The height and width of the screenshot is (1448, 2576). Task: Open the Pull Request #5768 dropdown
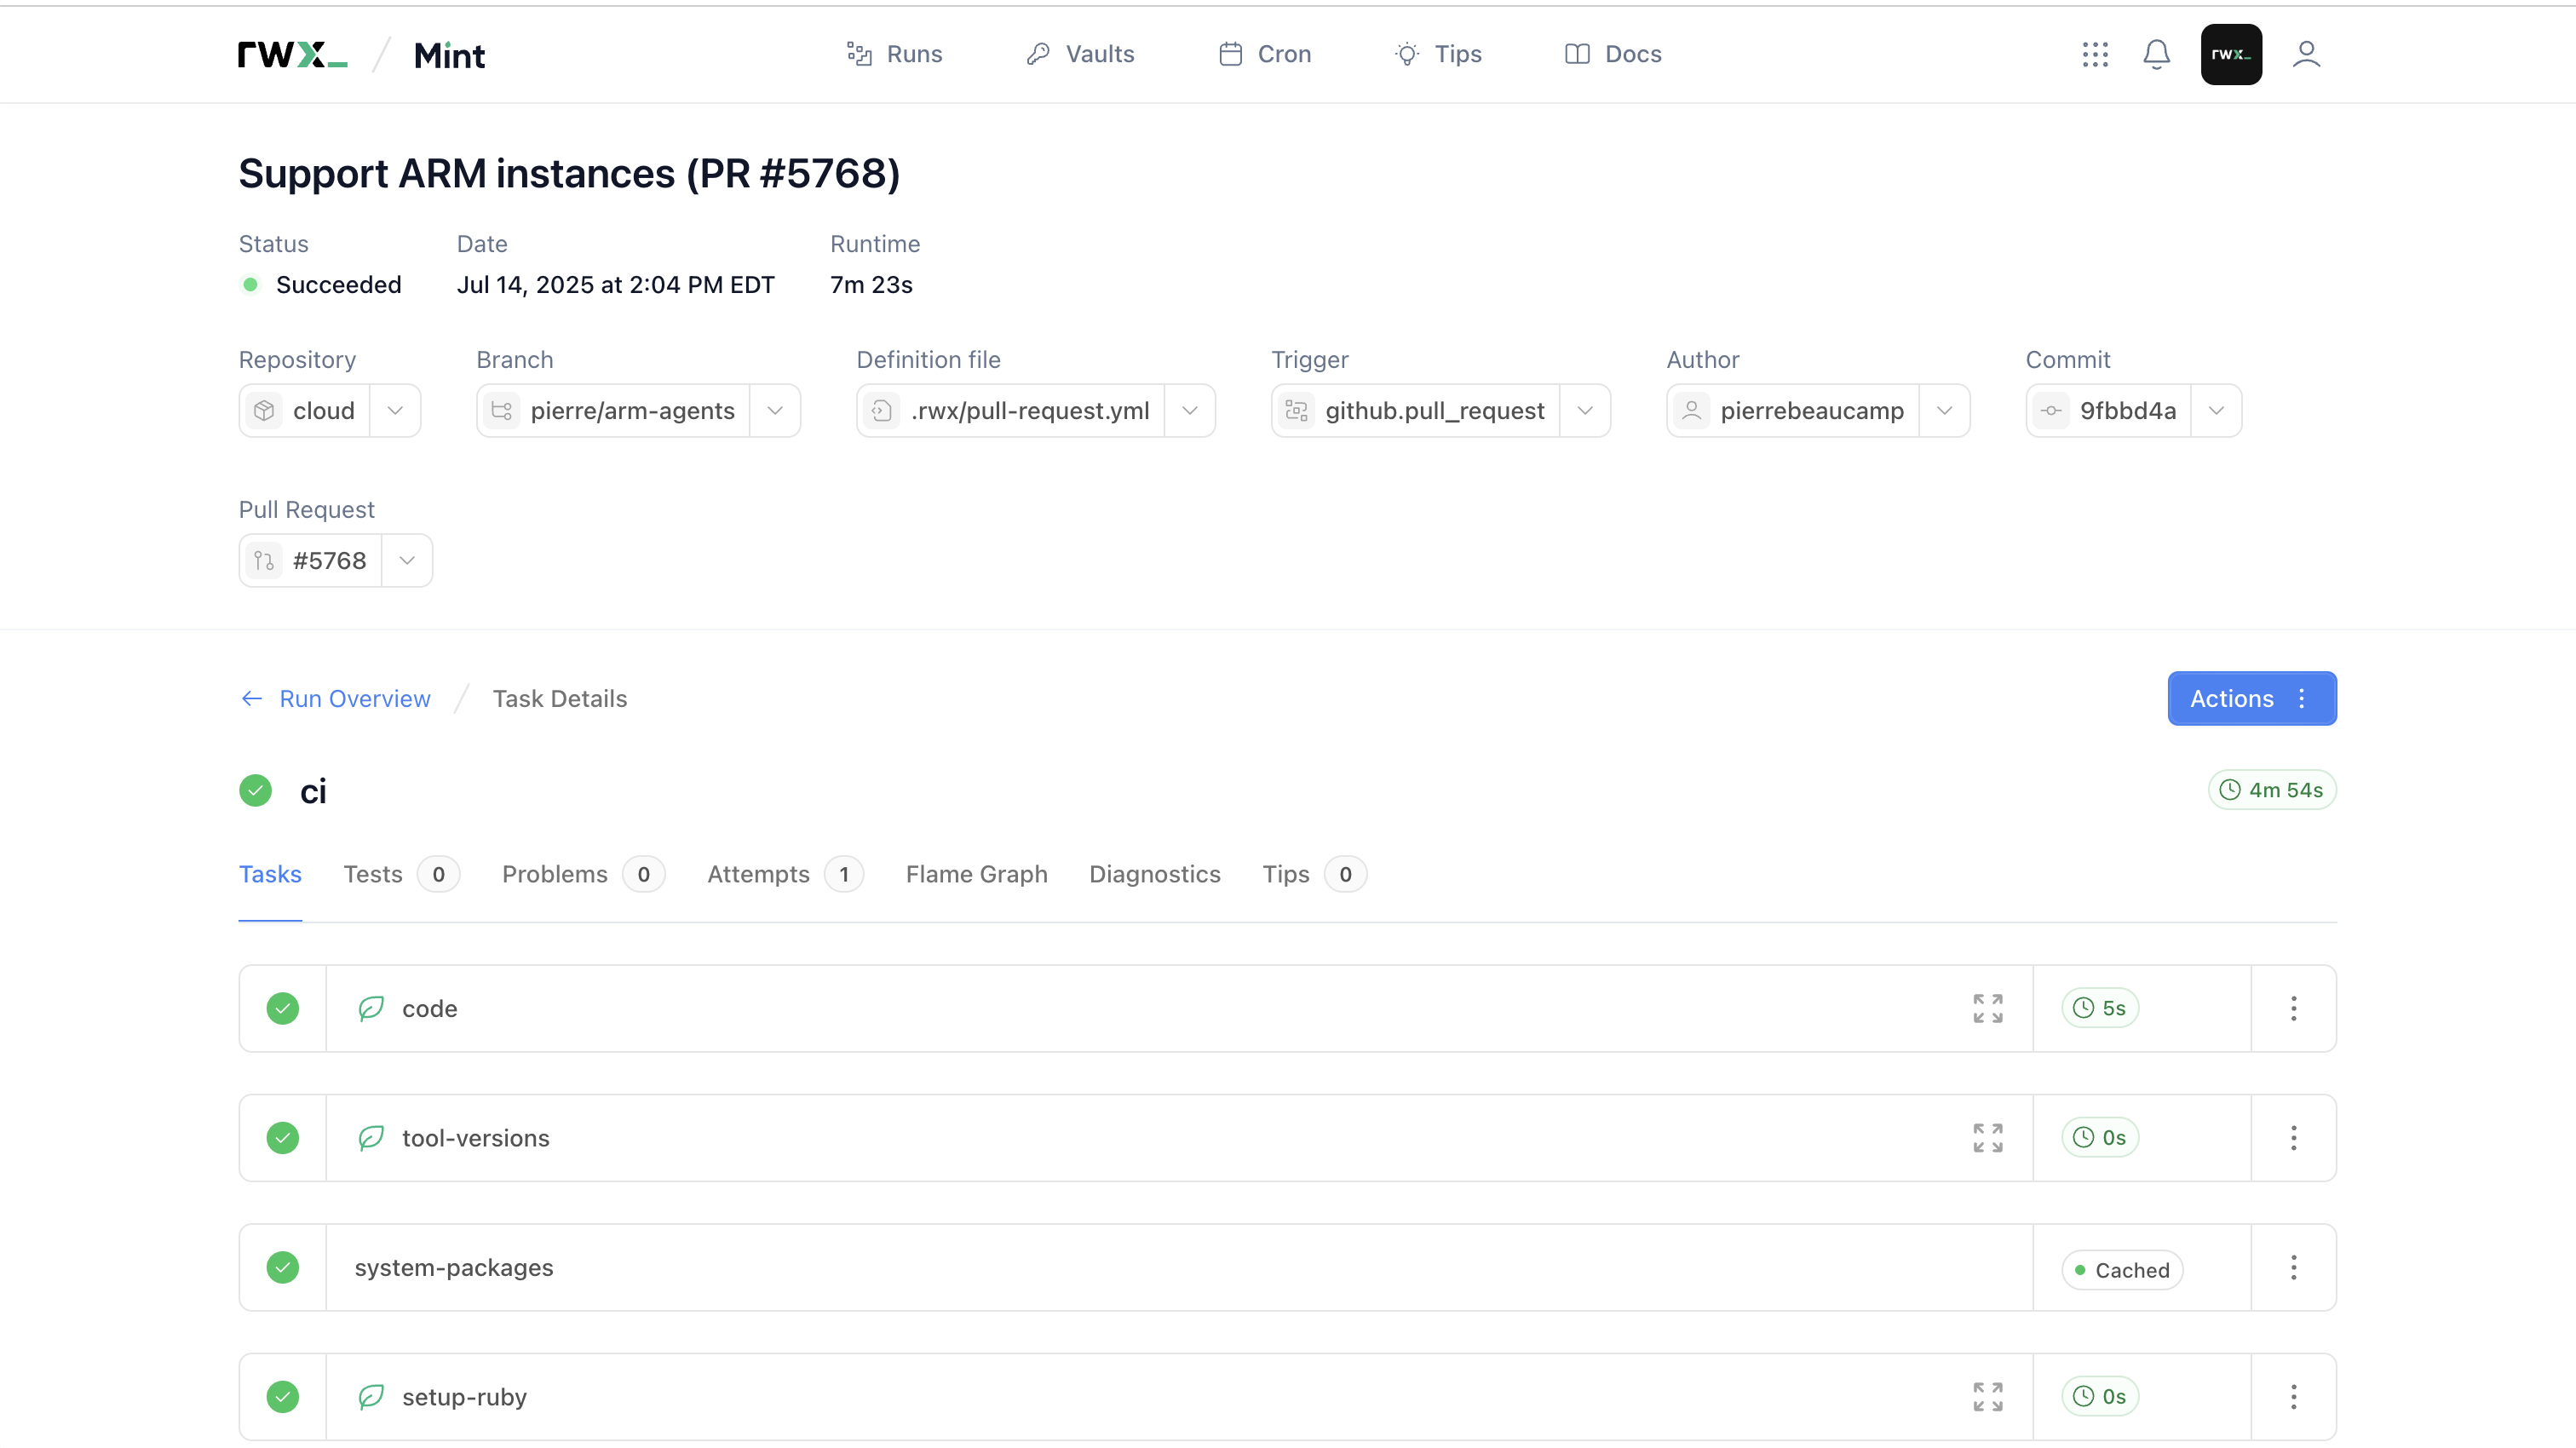pos(407,560)
